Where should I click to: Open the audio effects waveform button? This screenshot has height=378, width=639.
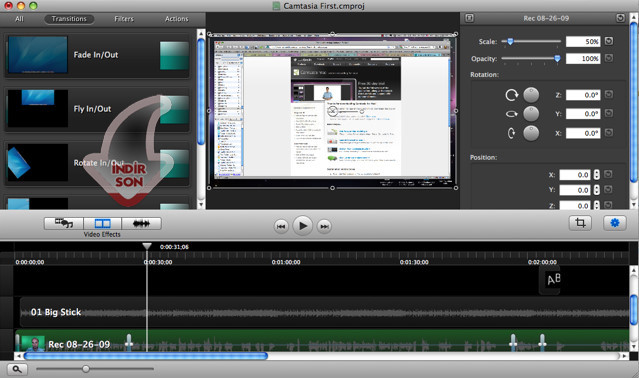pyautogui.click(x=141, y=223)
